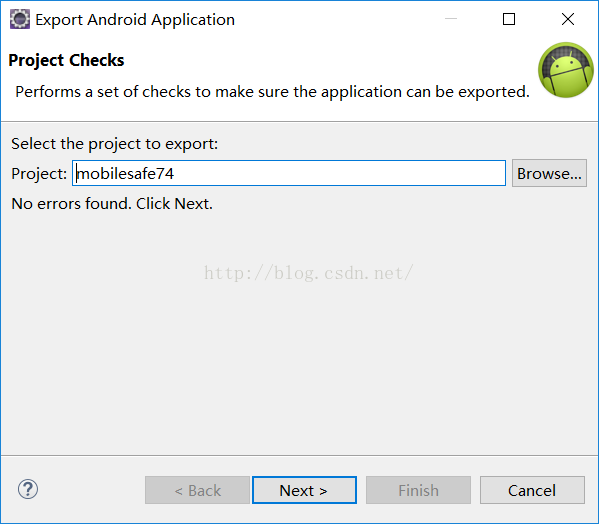Click the 'No errors found. Click Next.' message
The height and width of the screenshot is (524, 599).
pyautogui.click(x=112, y=204)
